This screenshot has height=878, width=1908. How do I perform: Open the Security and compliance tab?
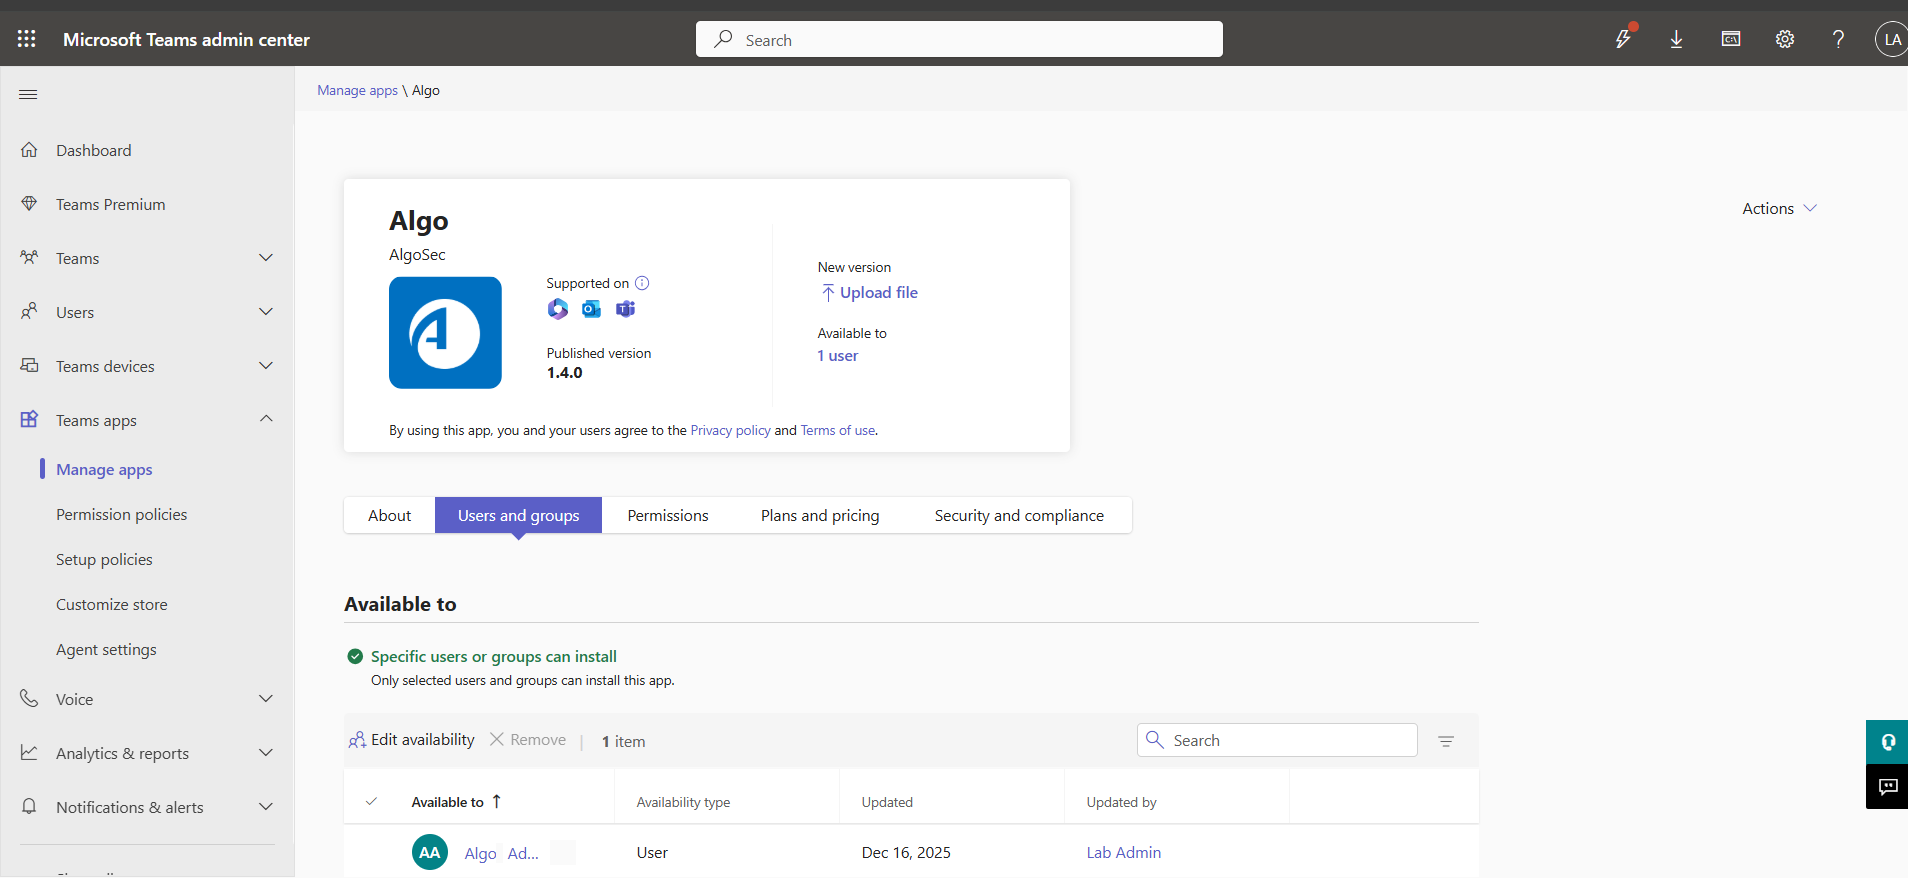(x=1018, y=516)
